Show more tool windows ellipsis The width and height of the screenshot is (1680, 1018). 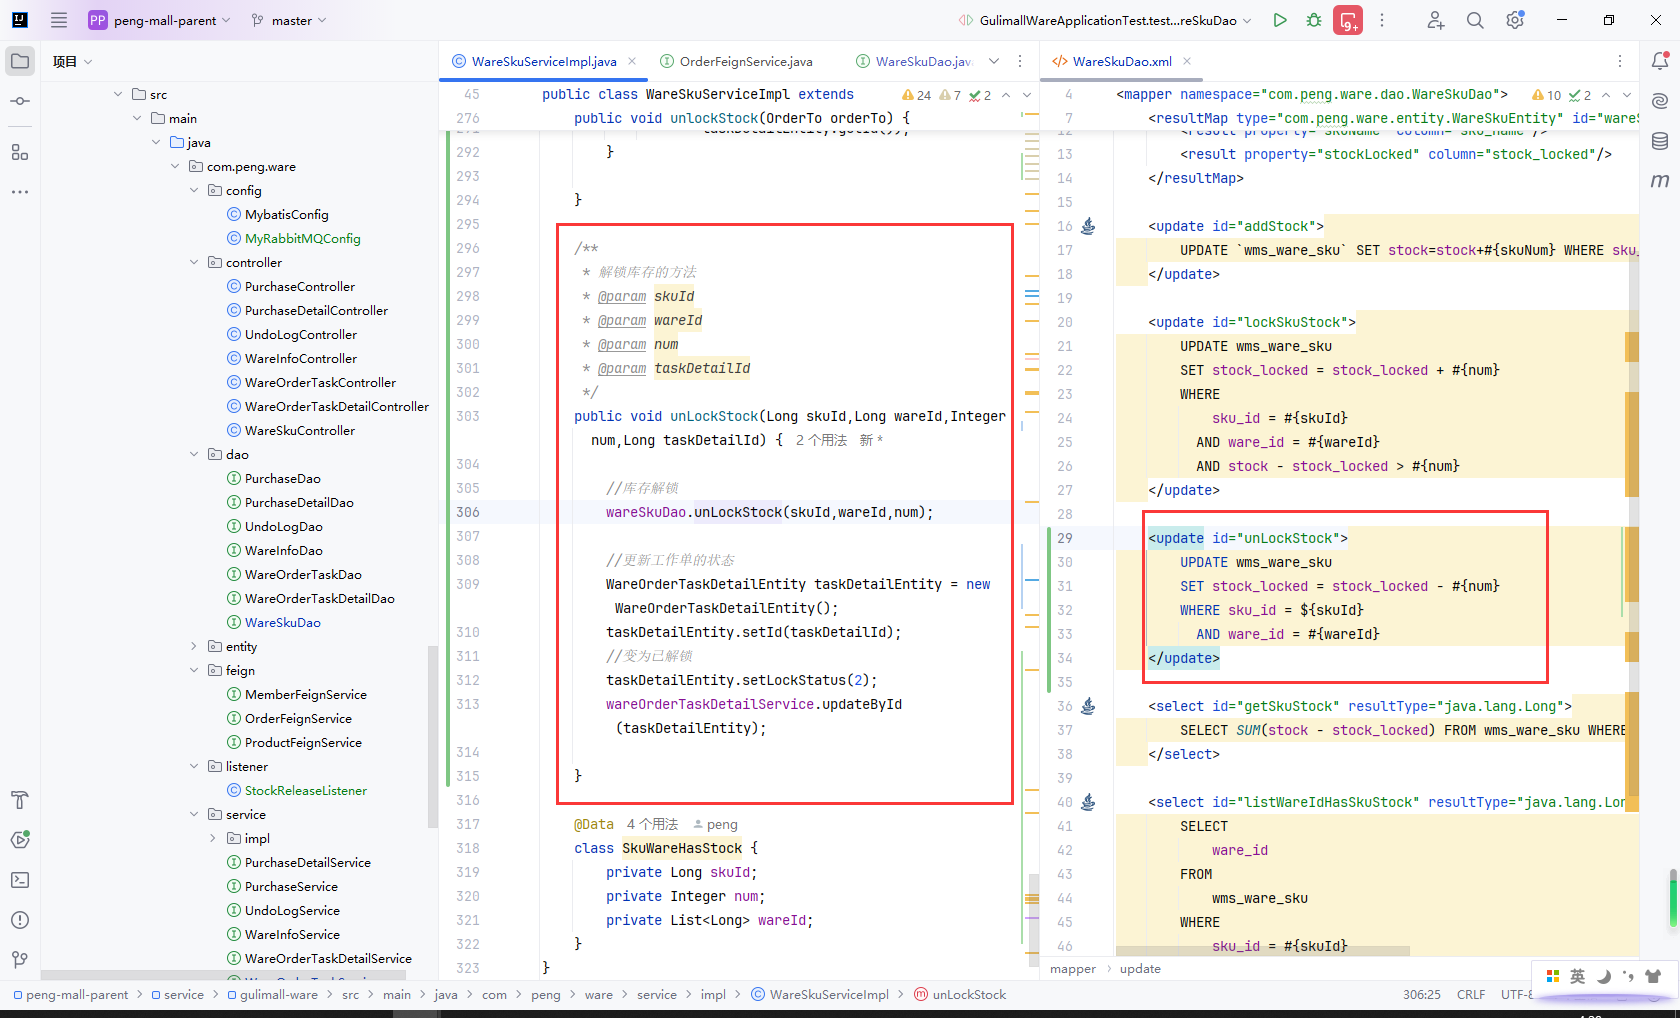pyautogui.click(x=20, y=191)
